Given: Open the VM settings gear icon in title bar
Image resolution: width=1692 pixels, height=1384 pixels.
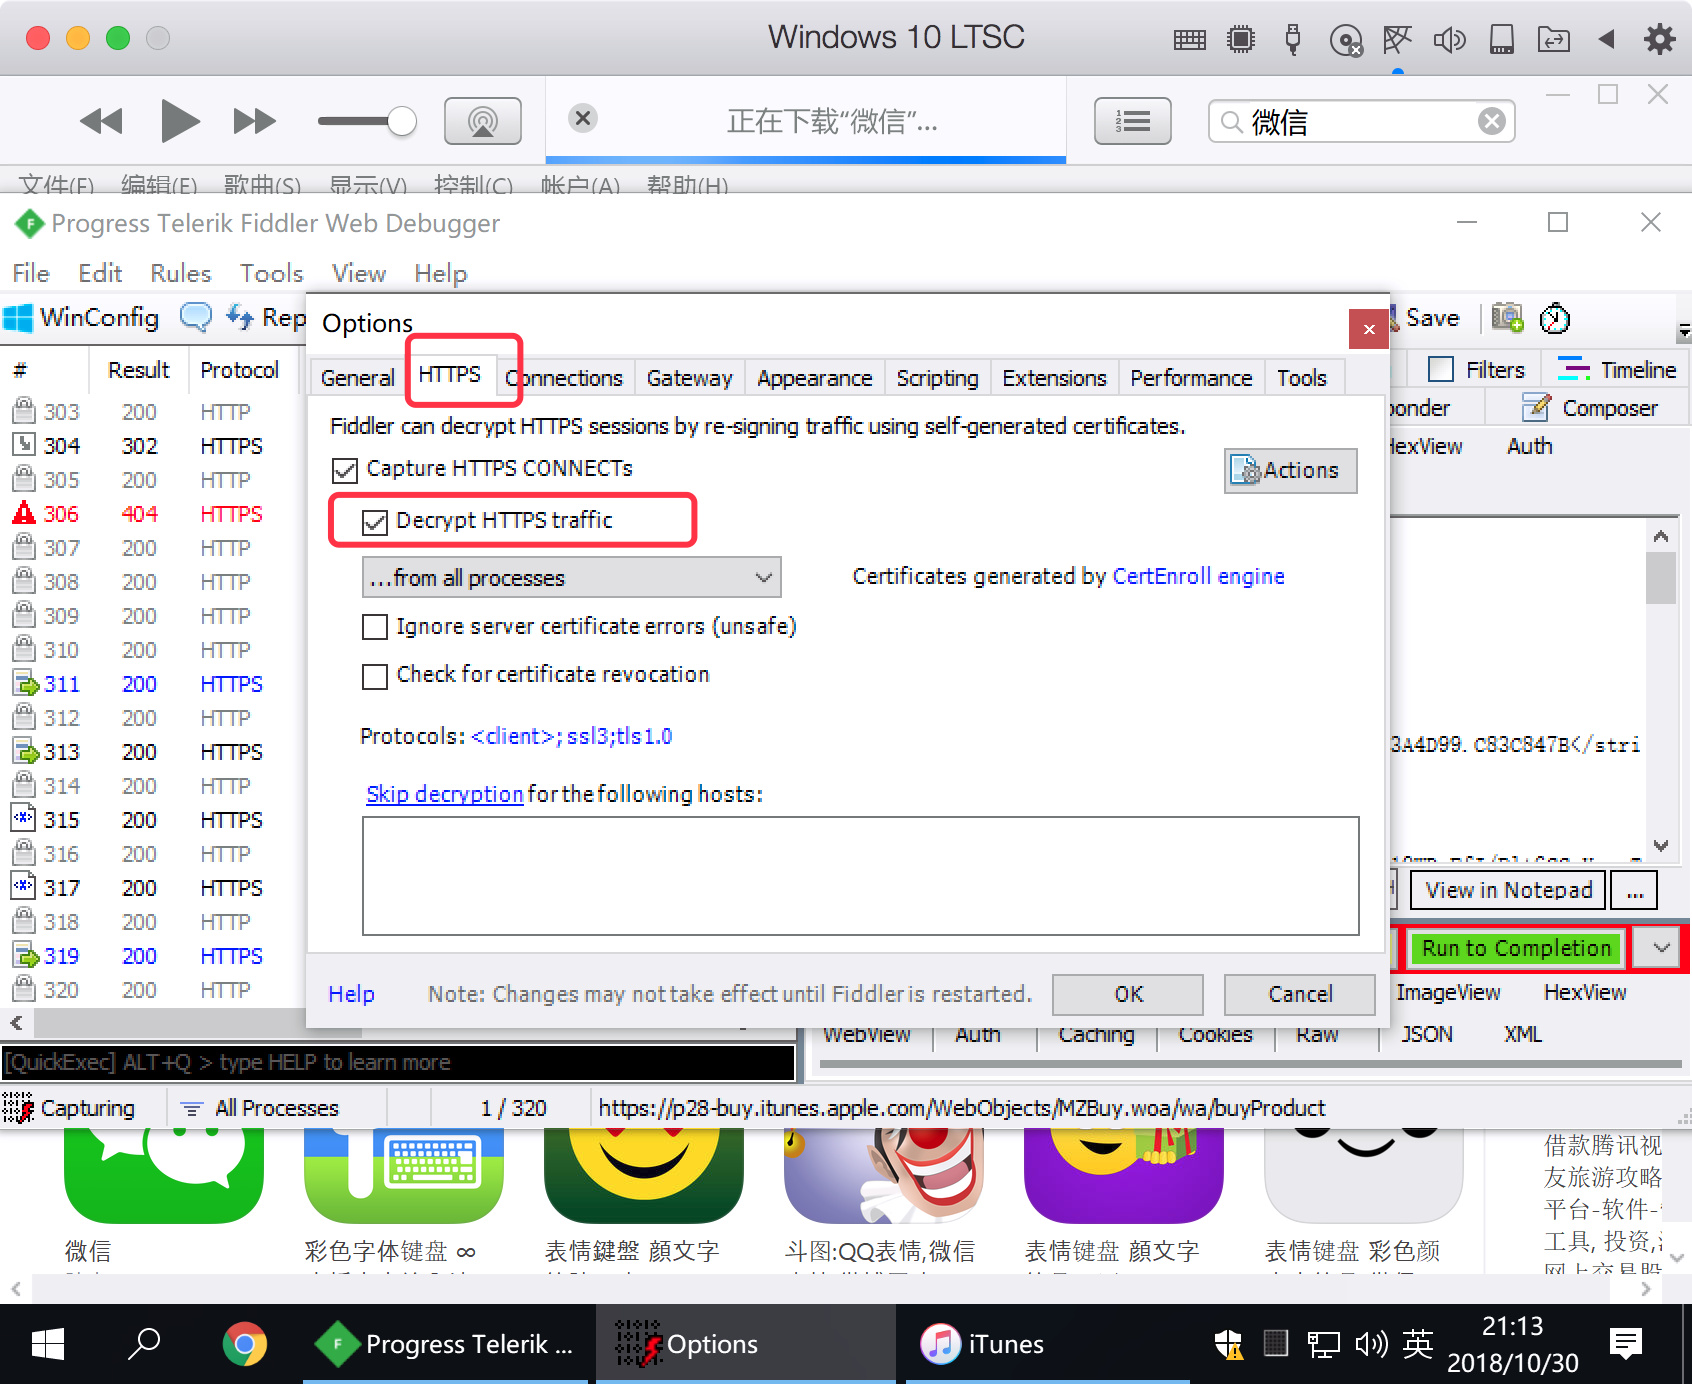Looking at the screenshot, I should click(x=1659, y=39).
